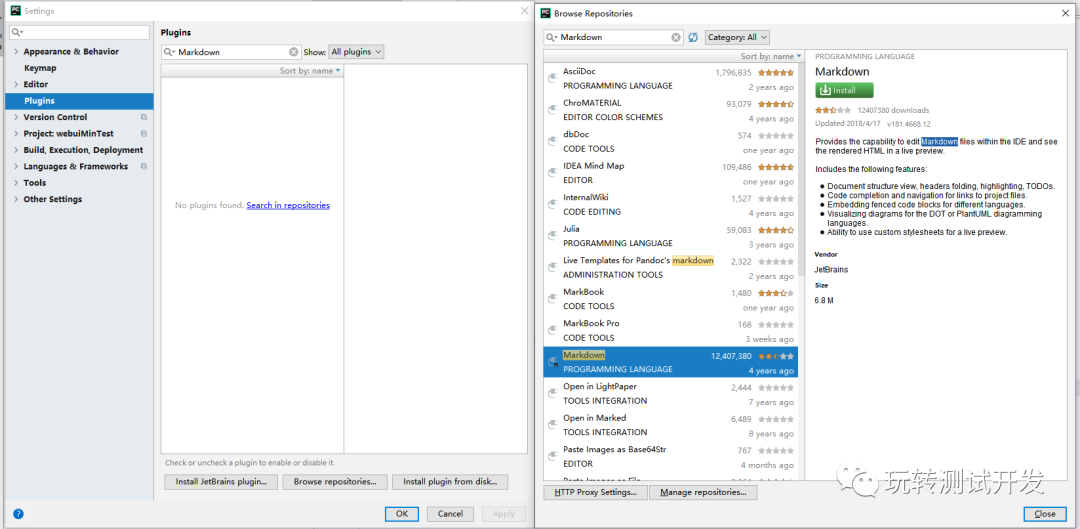Click the refresh icon beside the repository search
1080x529 pixels.
[x=692, y=37]
